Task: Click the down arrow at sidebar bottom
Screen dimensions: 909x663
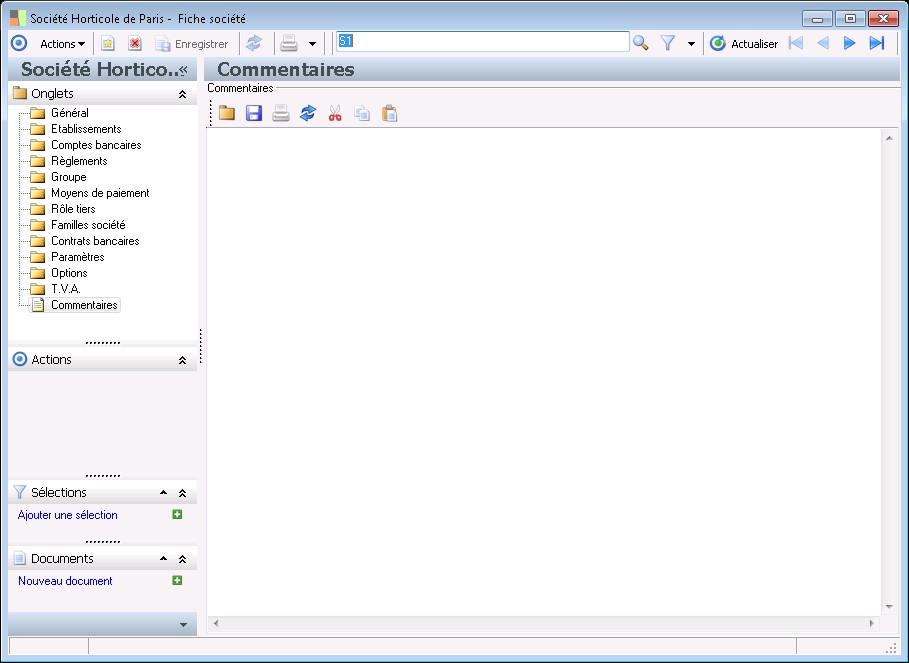Action: (183, 625)
